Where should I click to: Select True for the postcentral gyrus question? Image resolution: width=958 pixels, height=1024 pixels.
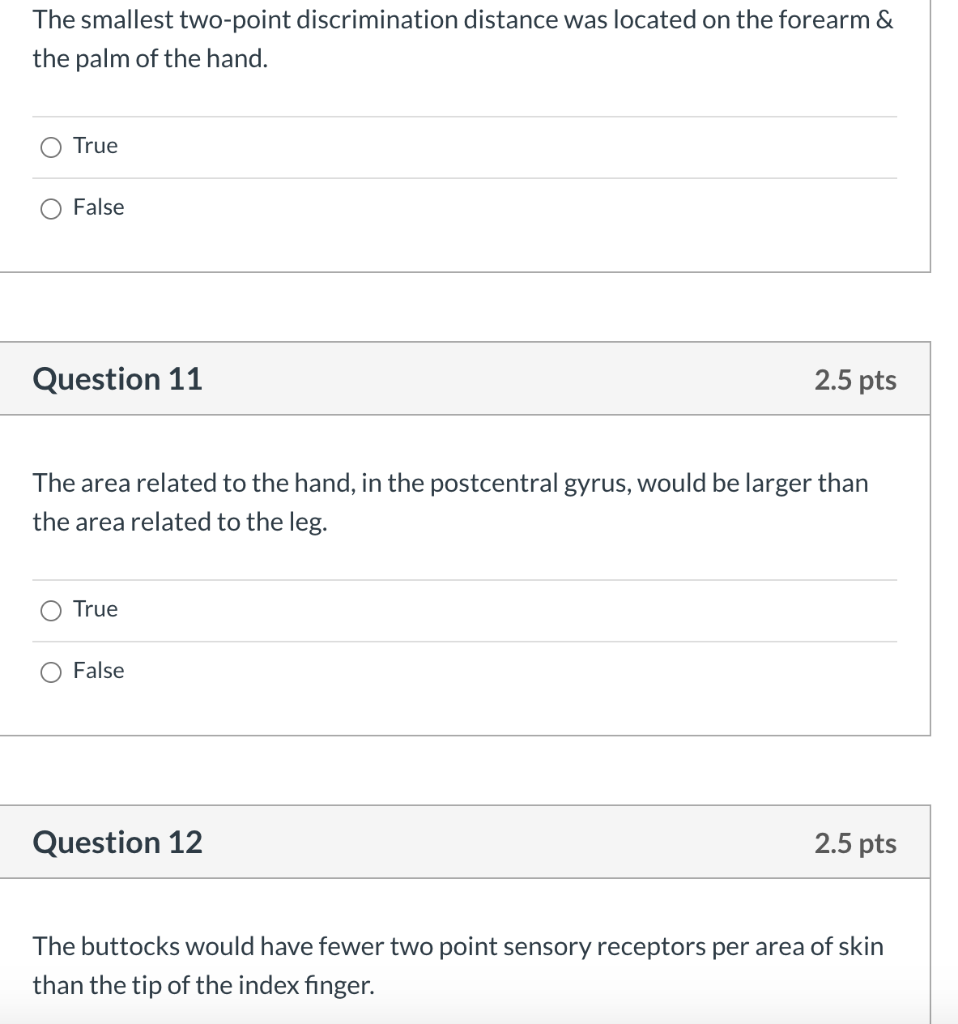click(50, 610)
